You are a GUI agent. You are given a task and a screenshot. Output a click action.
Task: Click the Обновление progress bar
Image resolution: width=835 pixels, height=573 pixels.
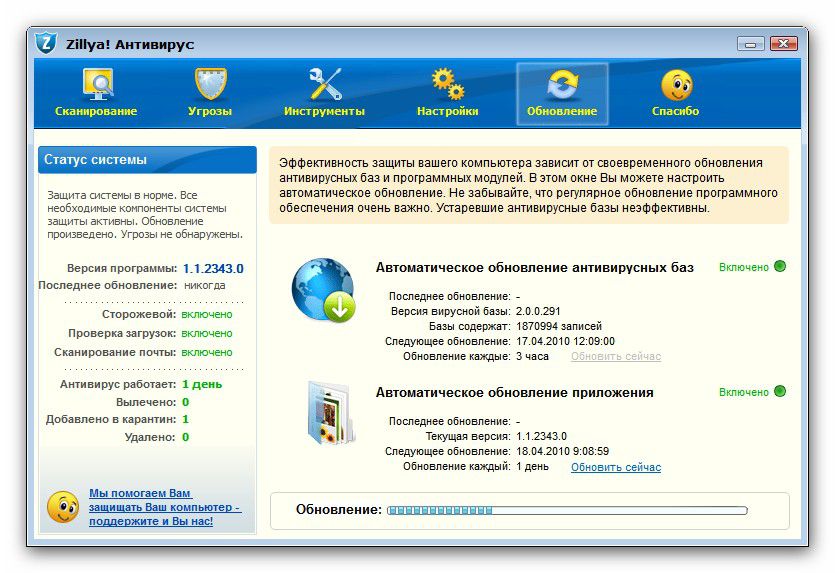click(567, 510)
